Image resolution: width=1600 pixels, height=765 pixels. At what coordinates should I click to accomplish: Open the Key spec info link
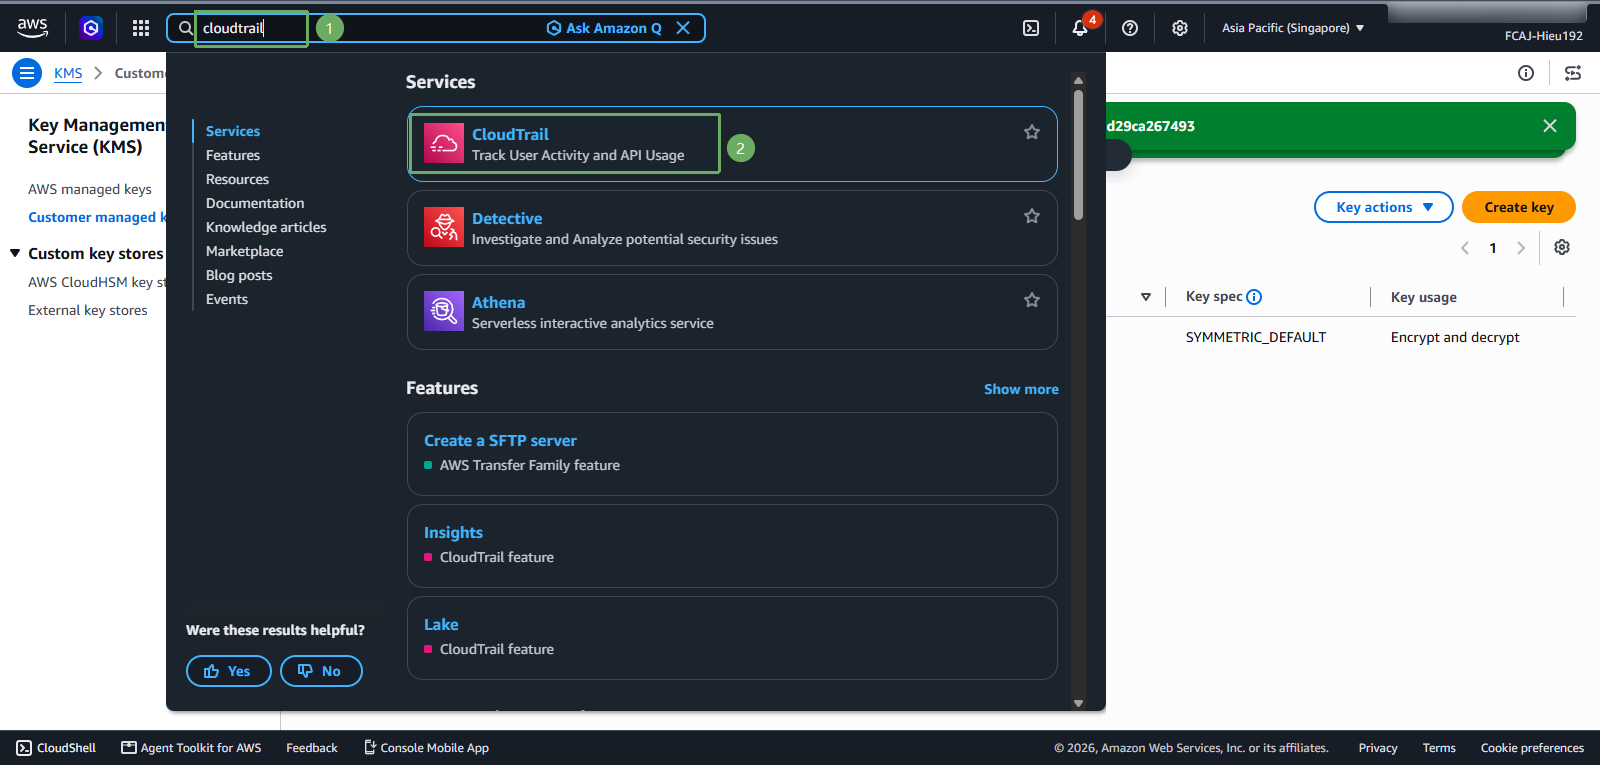[x=1254, y=297]
